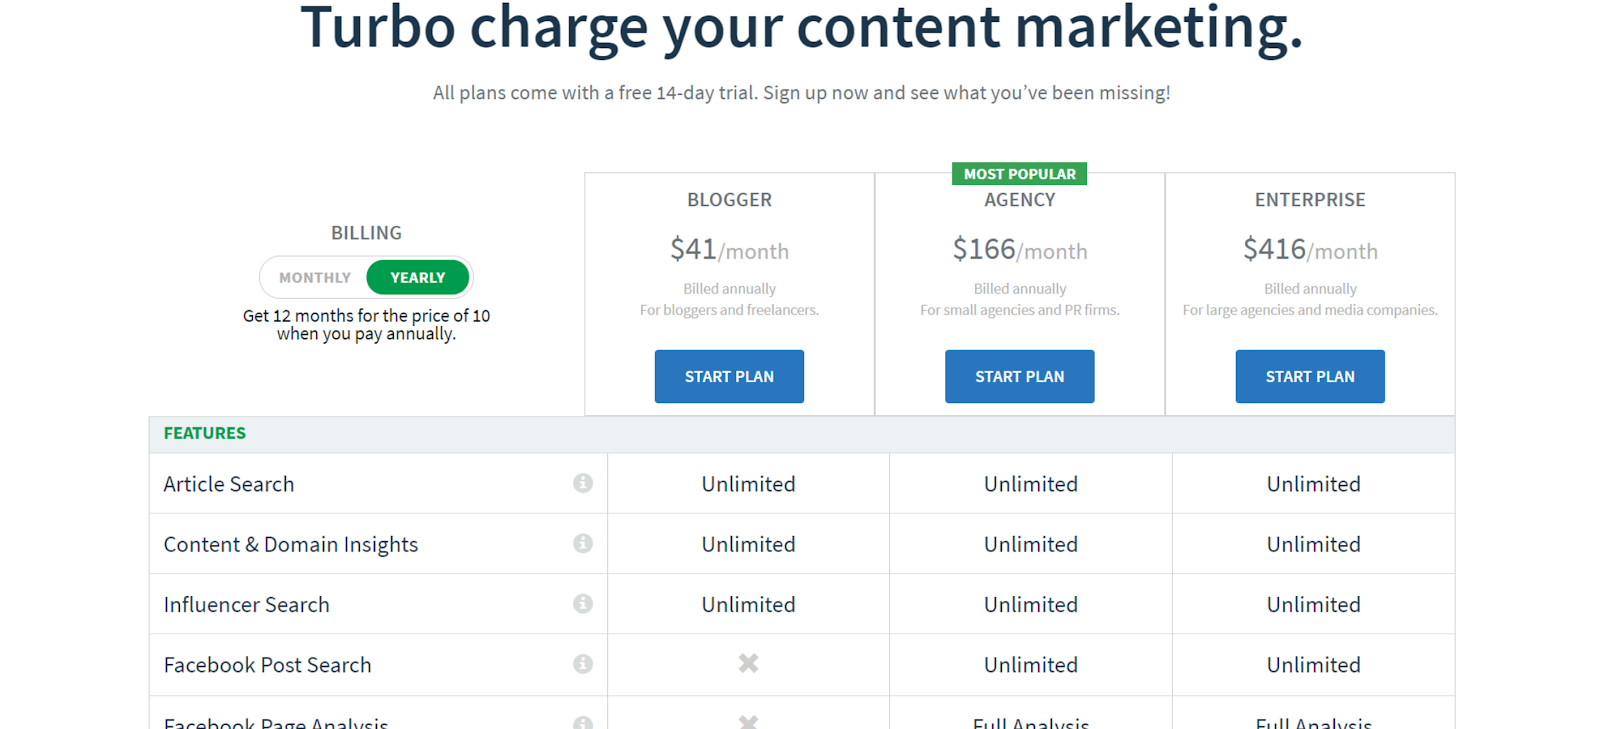Start the Agency plan
The height and width of the screenshot is (729, 1600).
pos(1019,376)
